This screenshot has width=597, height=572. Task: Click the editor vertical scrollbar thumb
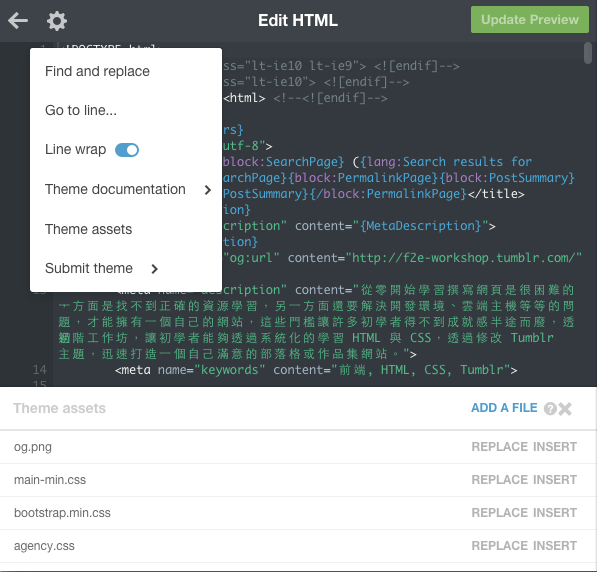click(588, 53)
